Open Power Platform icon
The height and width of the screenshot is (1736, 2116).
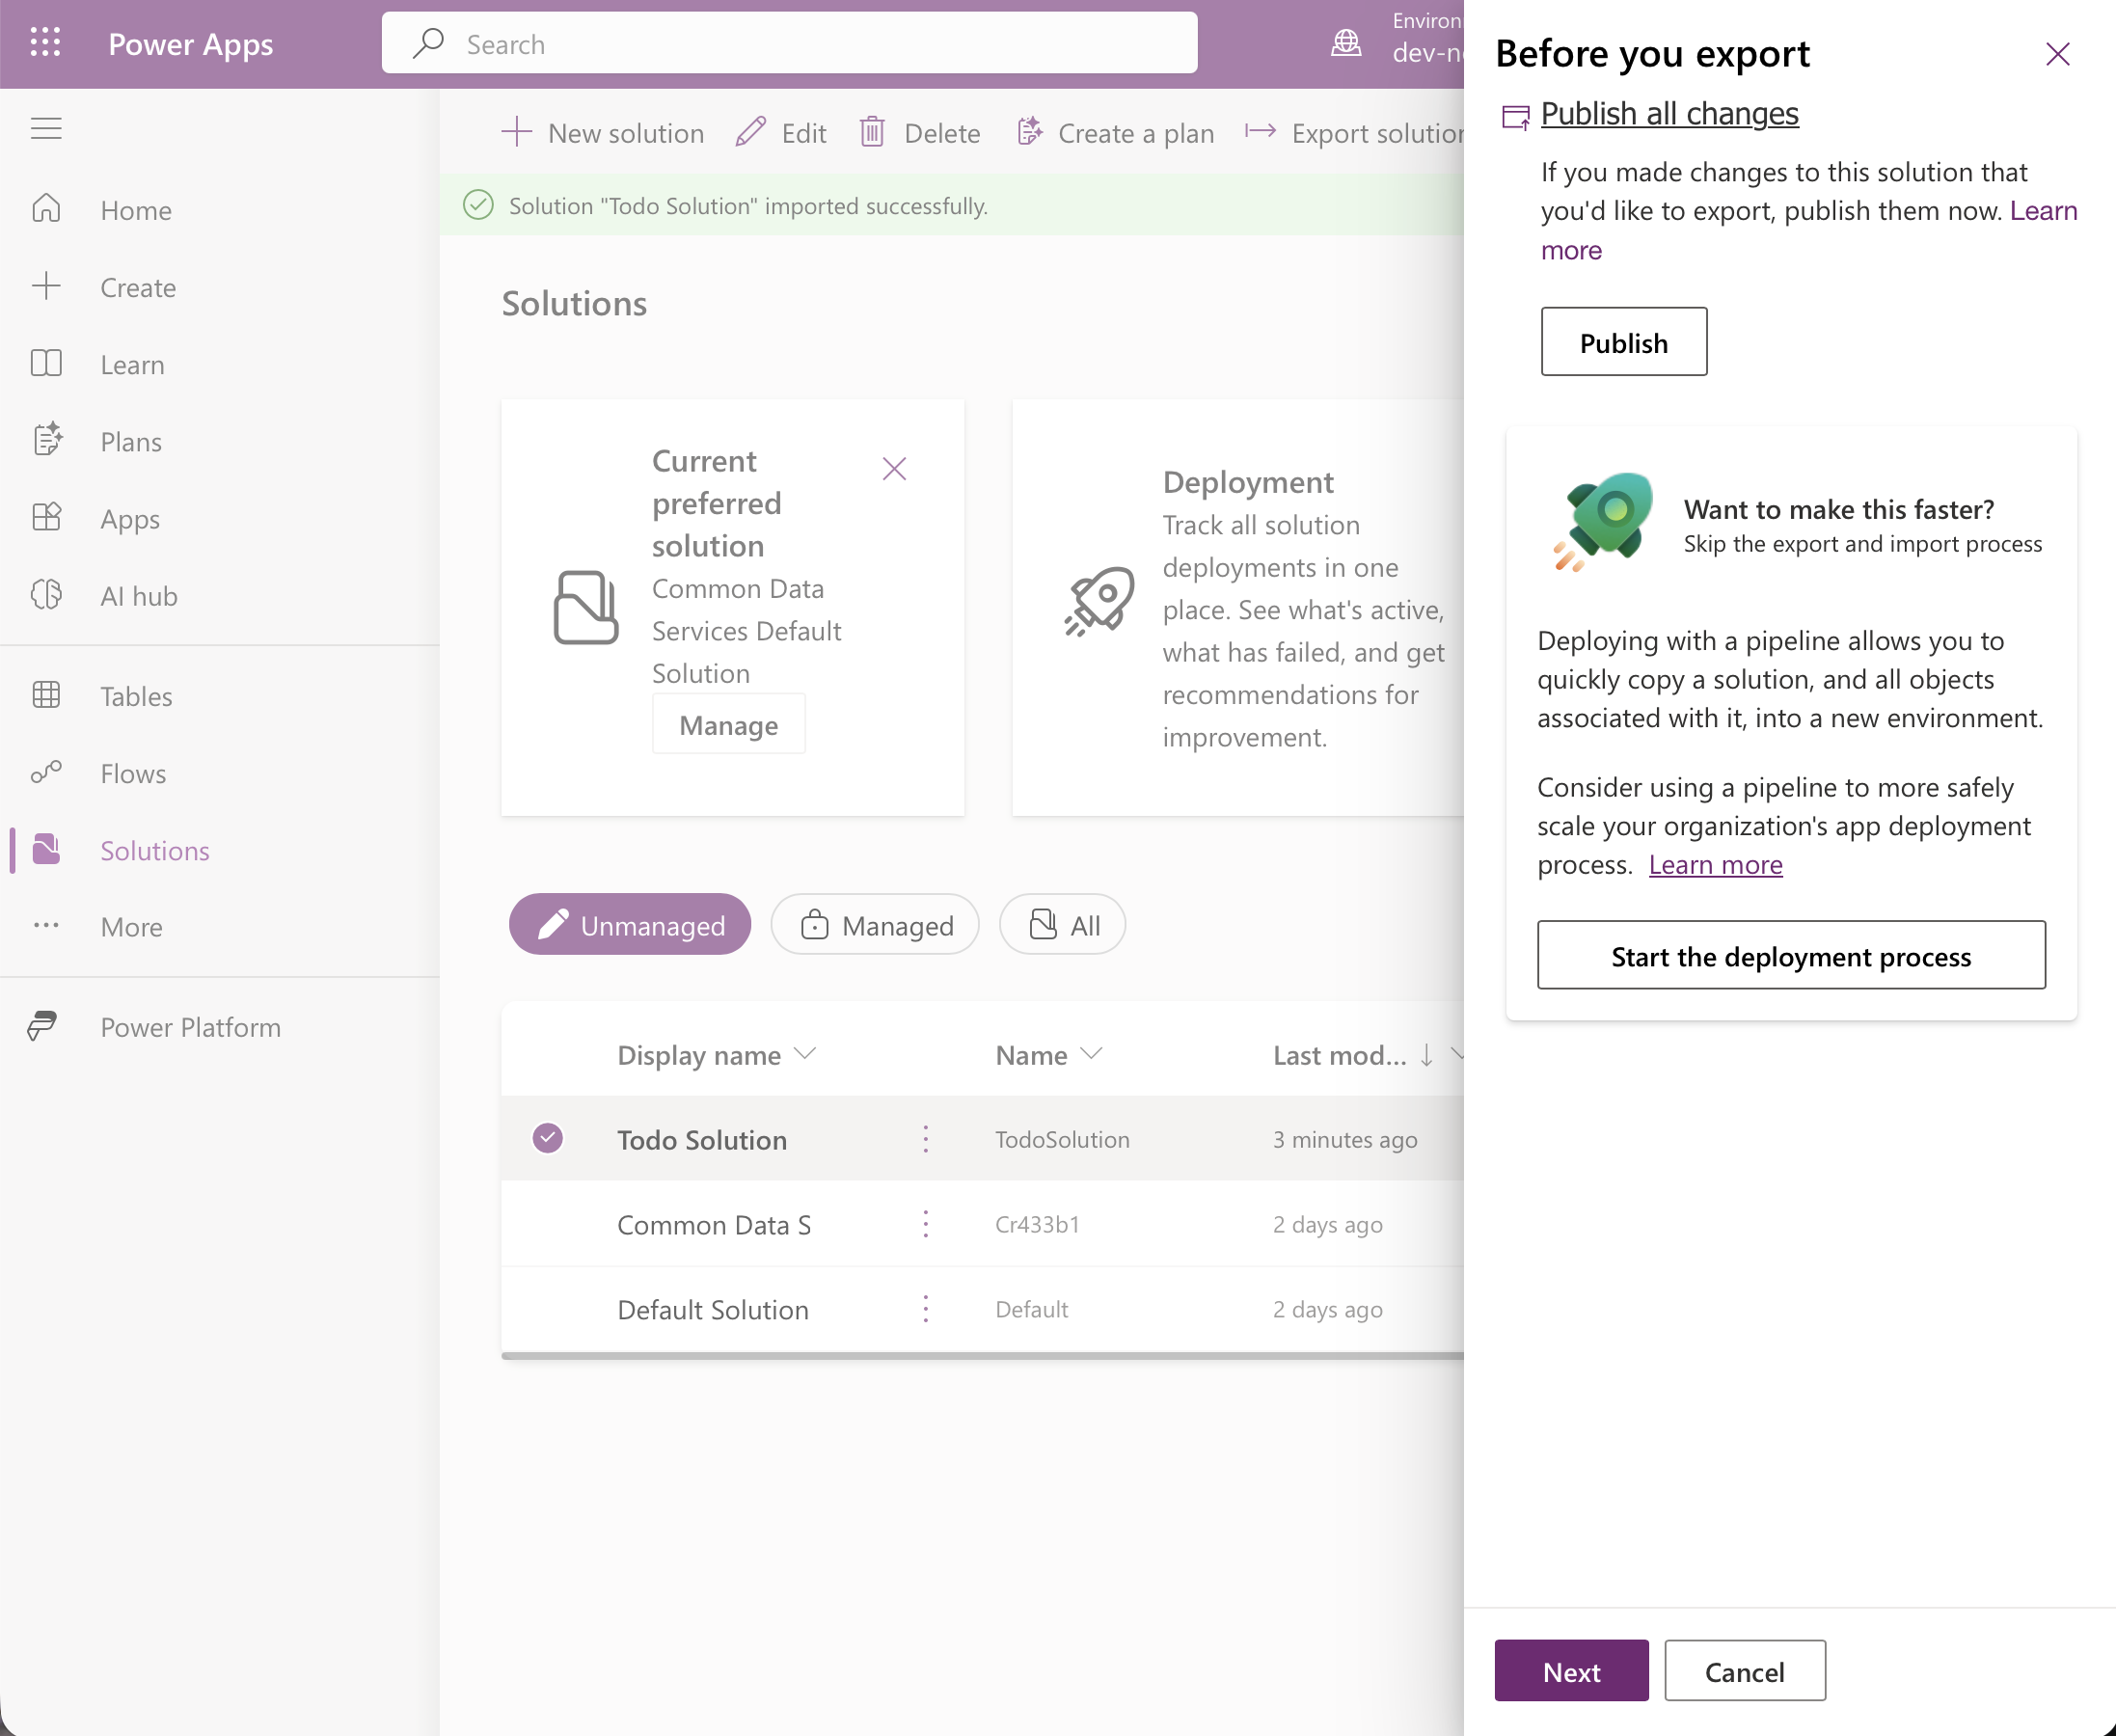coord(43,1026)
